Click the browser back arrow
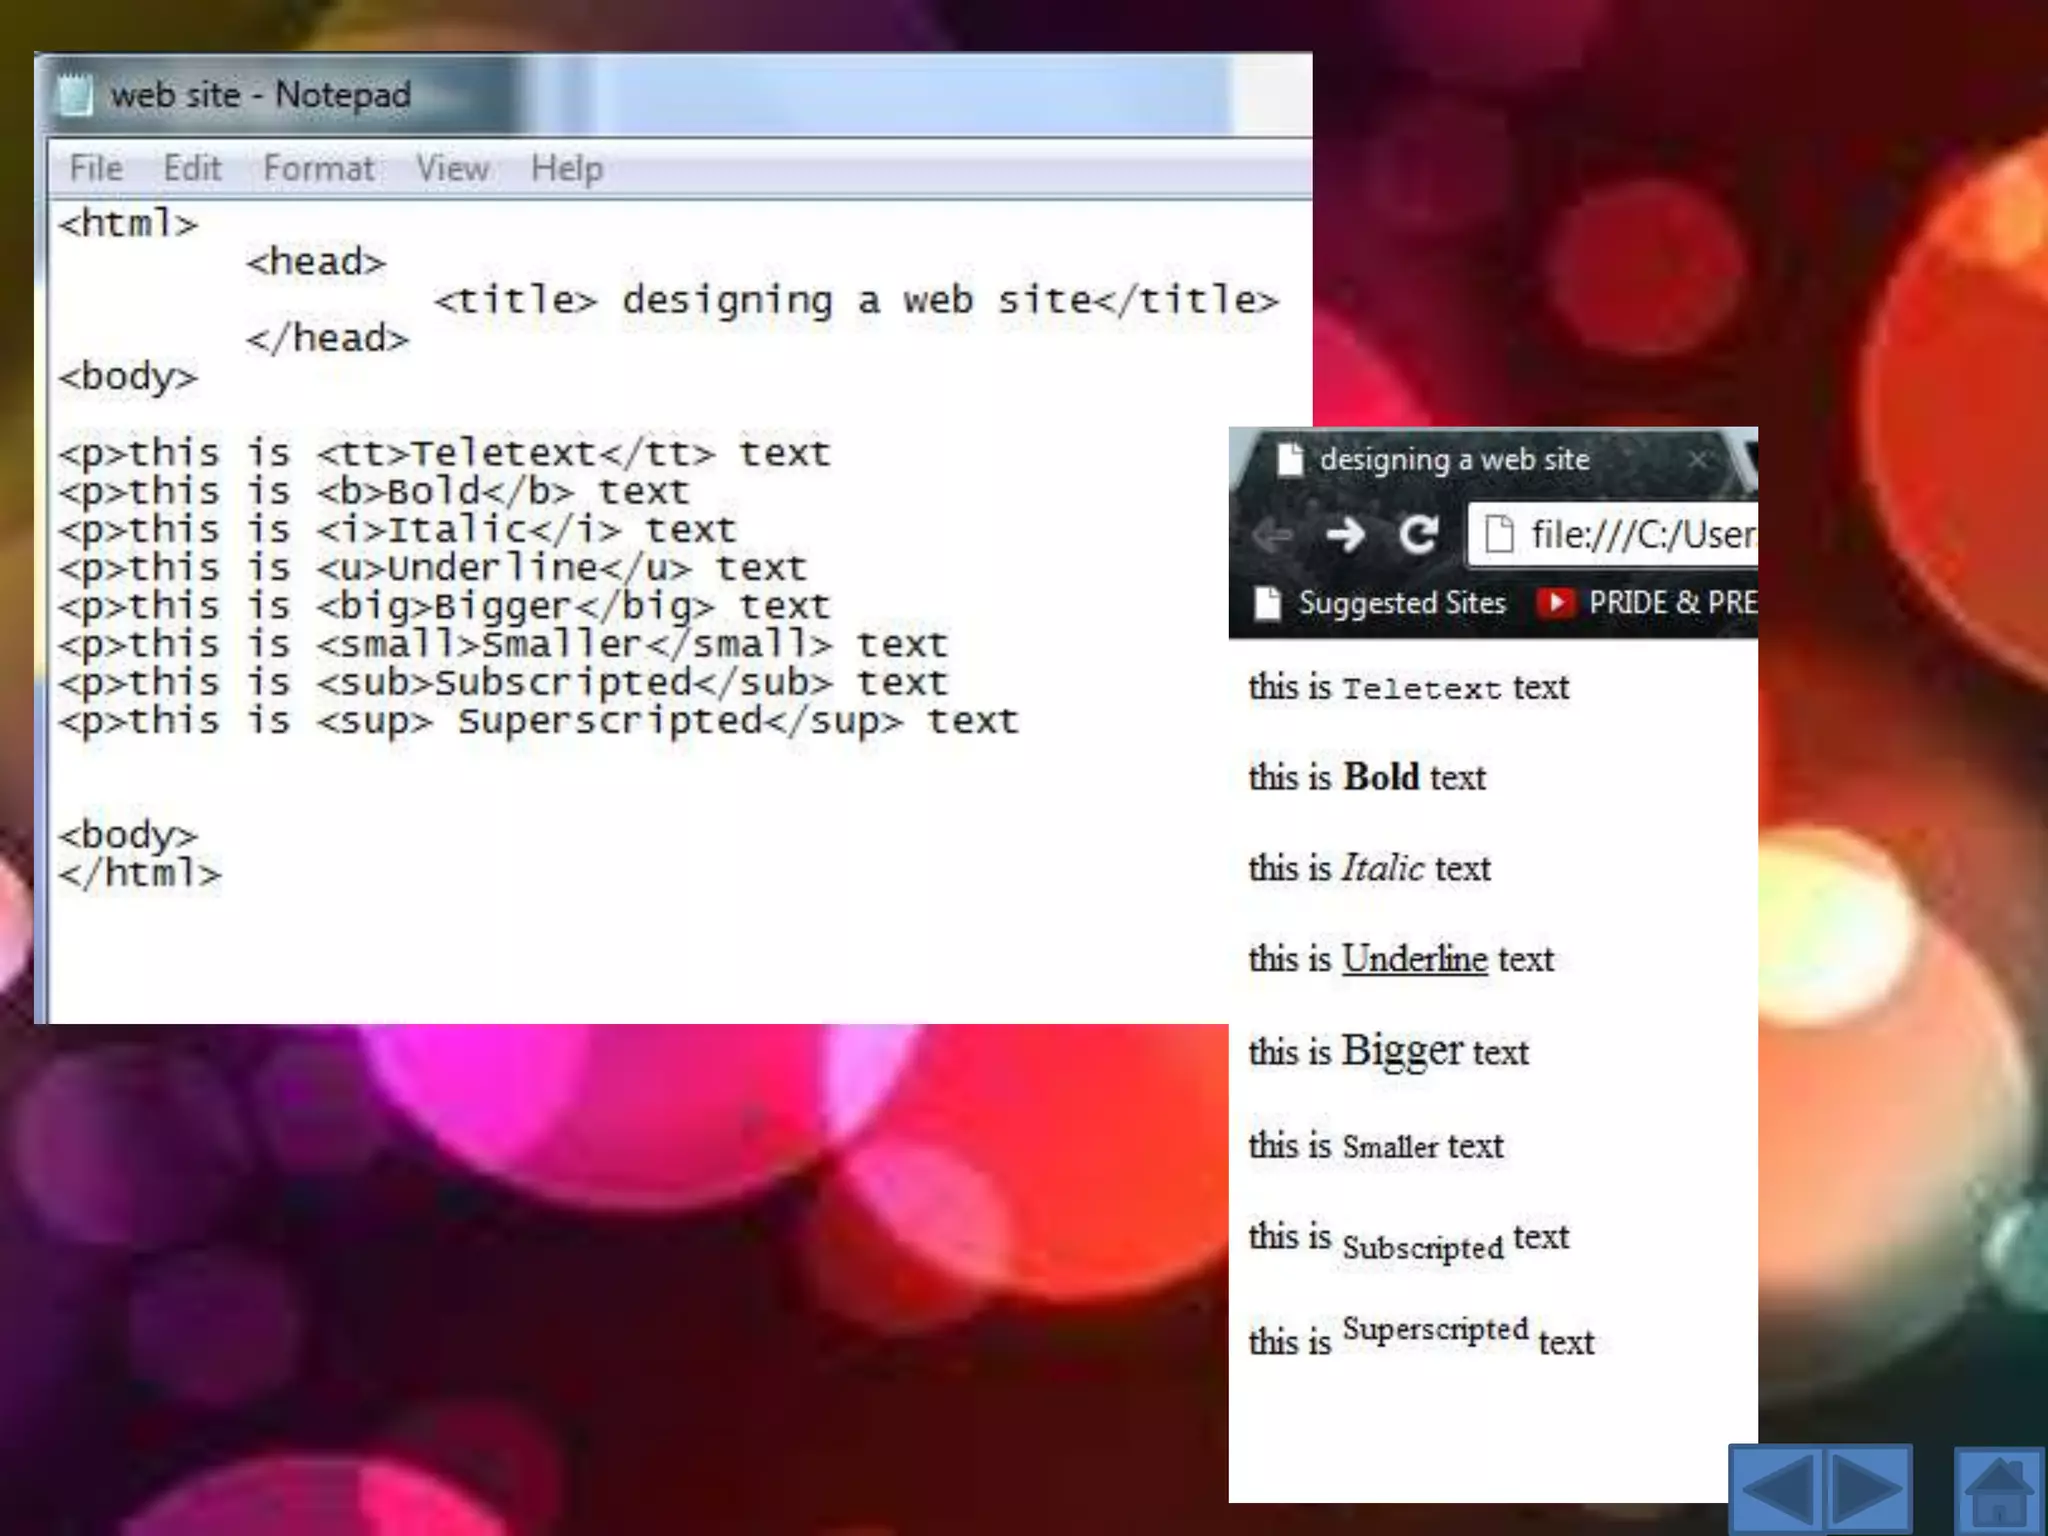Image resolution: width=2048 pixels, height=1536 pixels. coord(1273,535)
